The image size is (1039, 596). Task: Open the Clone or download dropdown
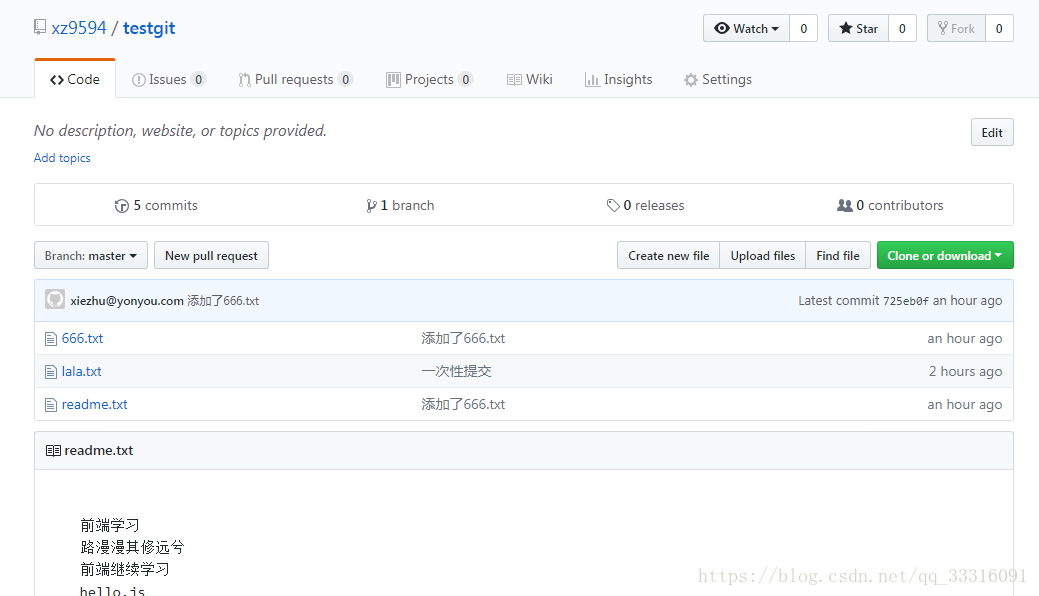945,256
